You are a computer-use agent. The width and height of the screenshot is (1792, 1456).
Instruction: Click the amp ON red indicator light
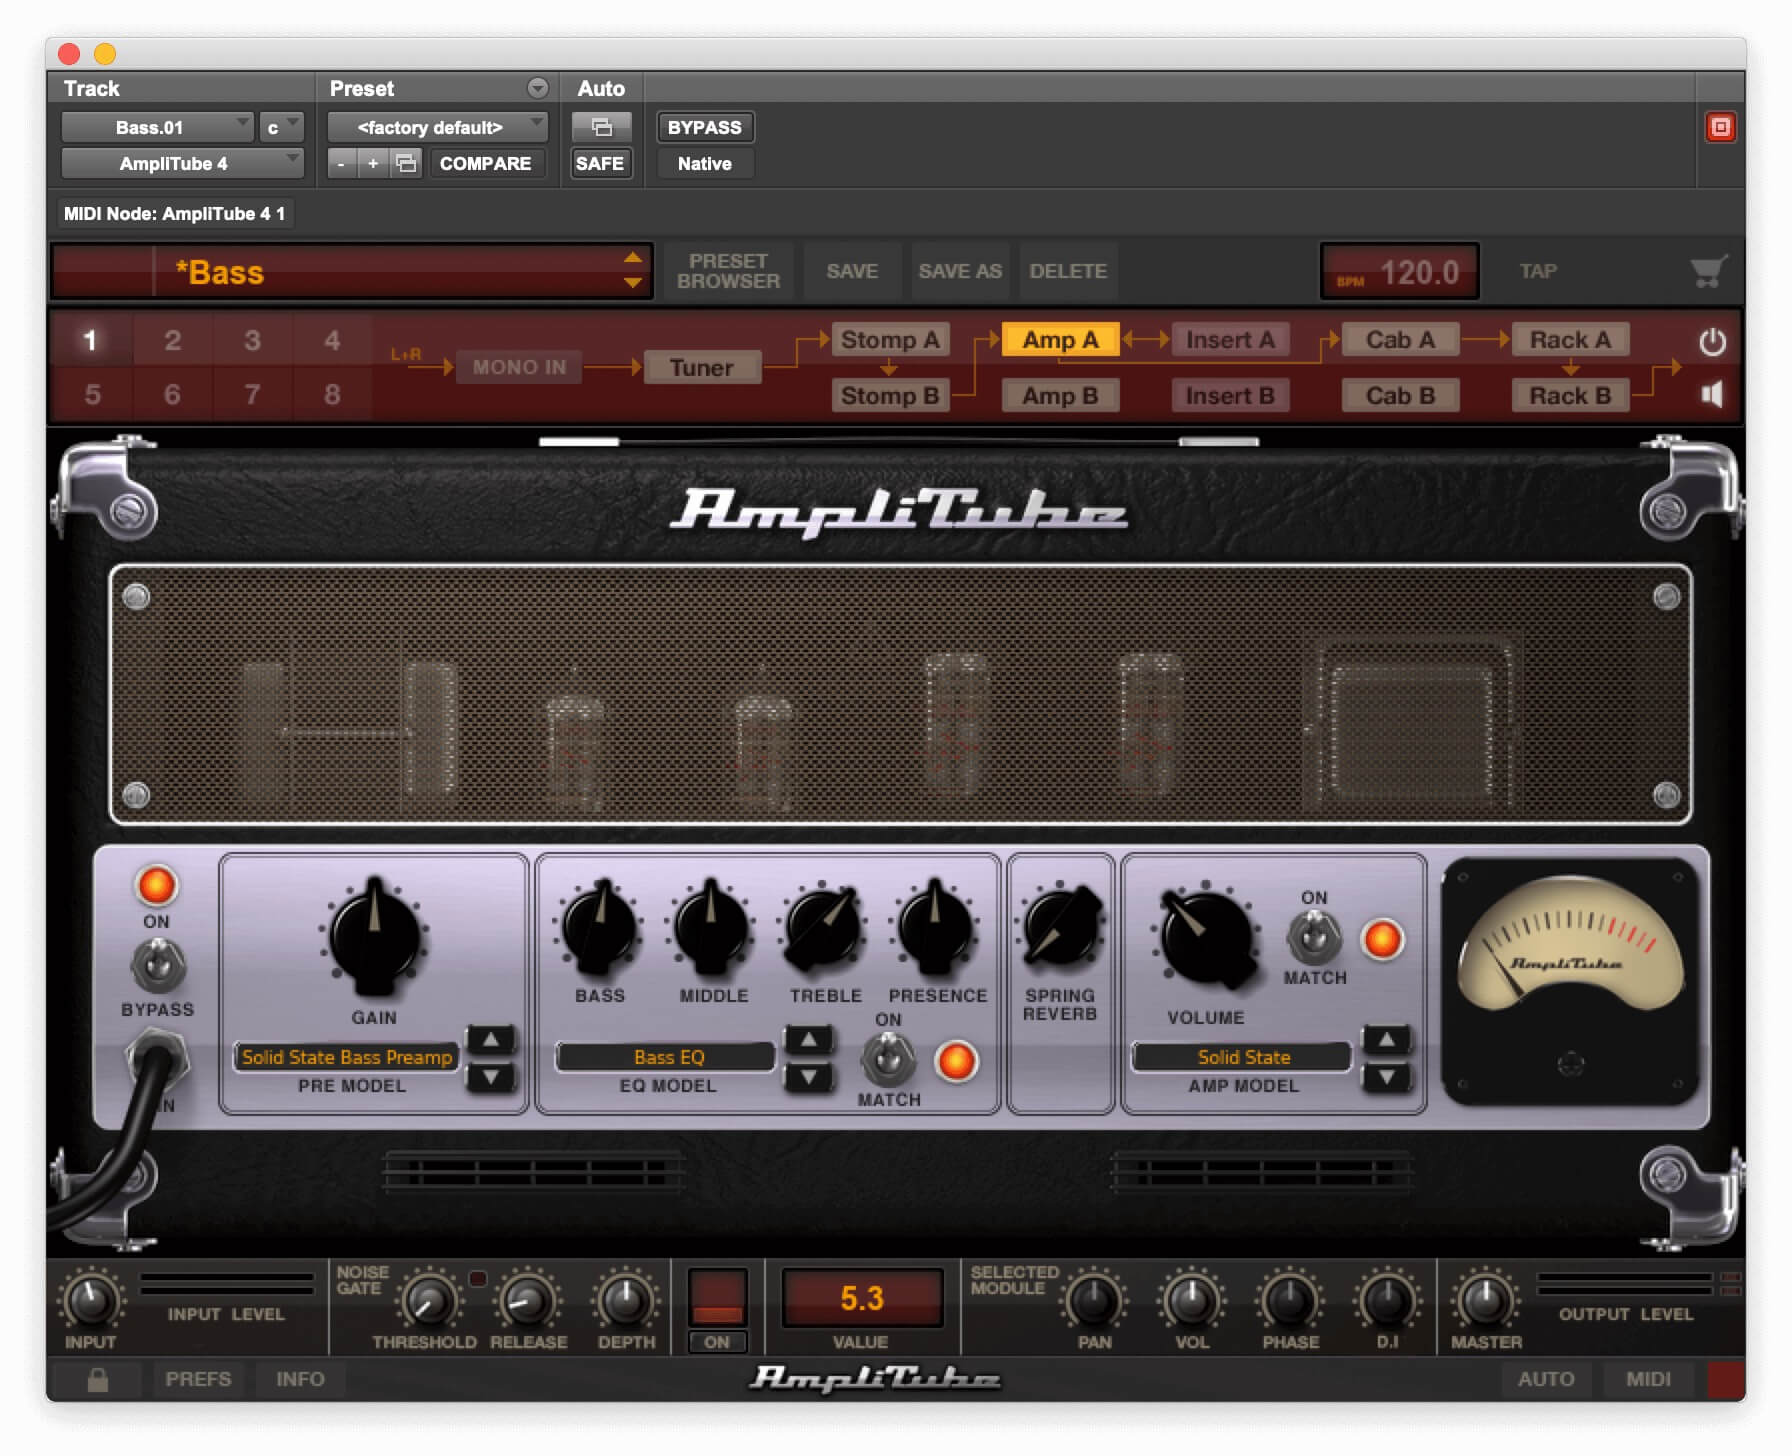(156, 885)
